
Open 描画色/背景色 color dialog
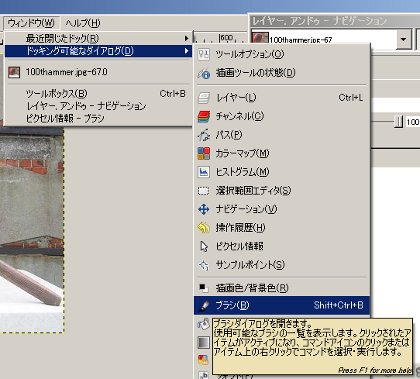(282, 288)
